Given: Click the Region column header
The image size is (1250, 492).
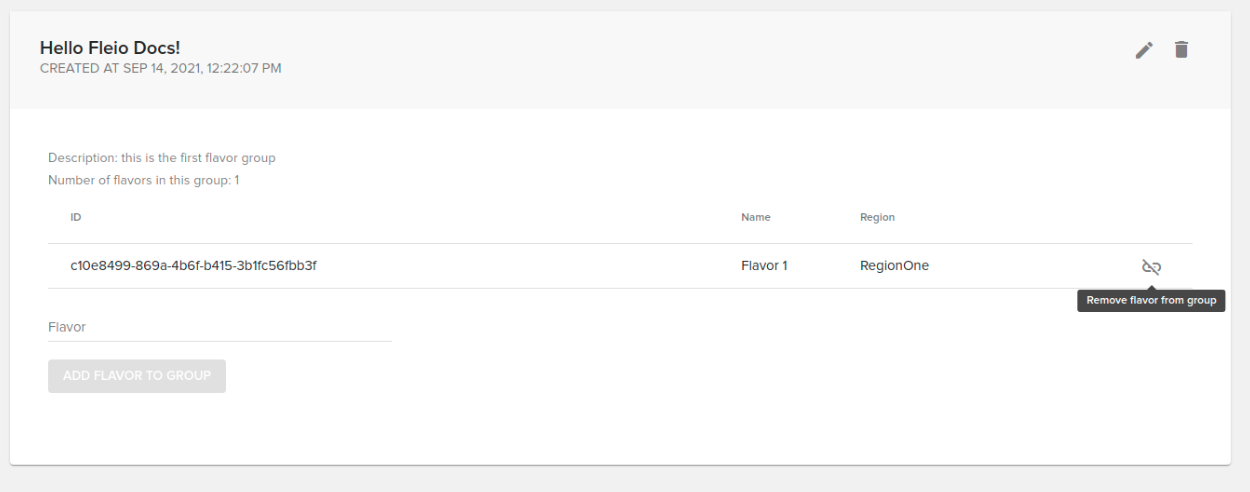Looking at the screenshot, I should pos(877,217).
